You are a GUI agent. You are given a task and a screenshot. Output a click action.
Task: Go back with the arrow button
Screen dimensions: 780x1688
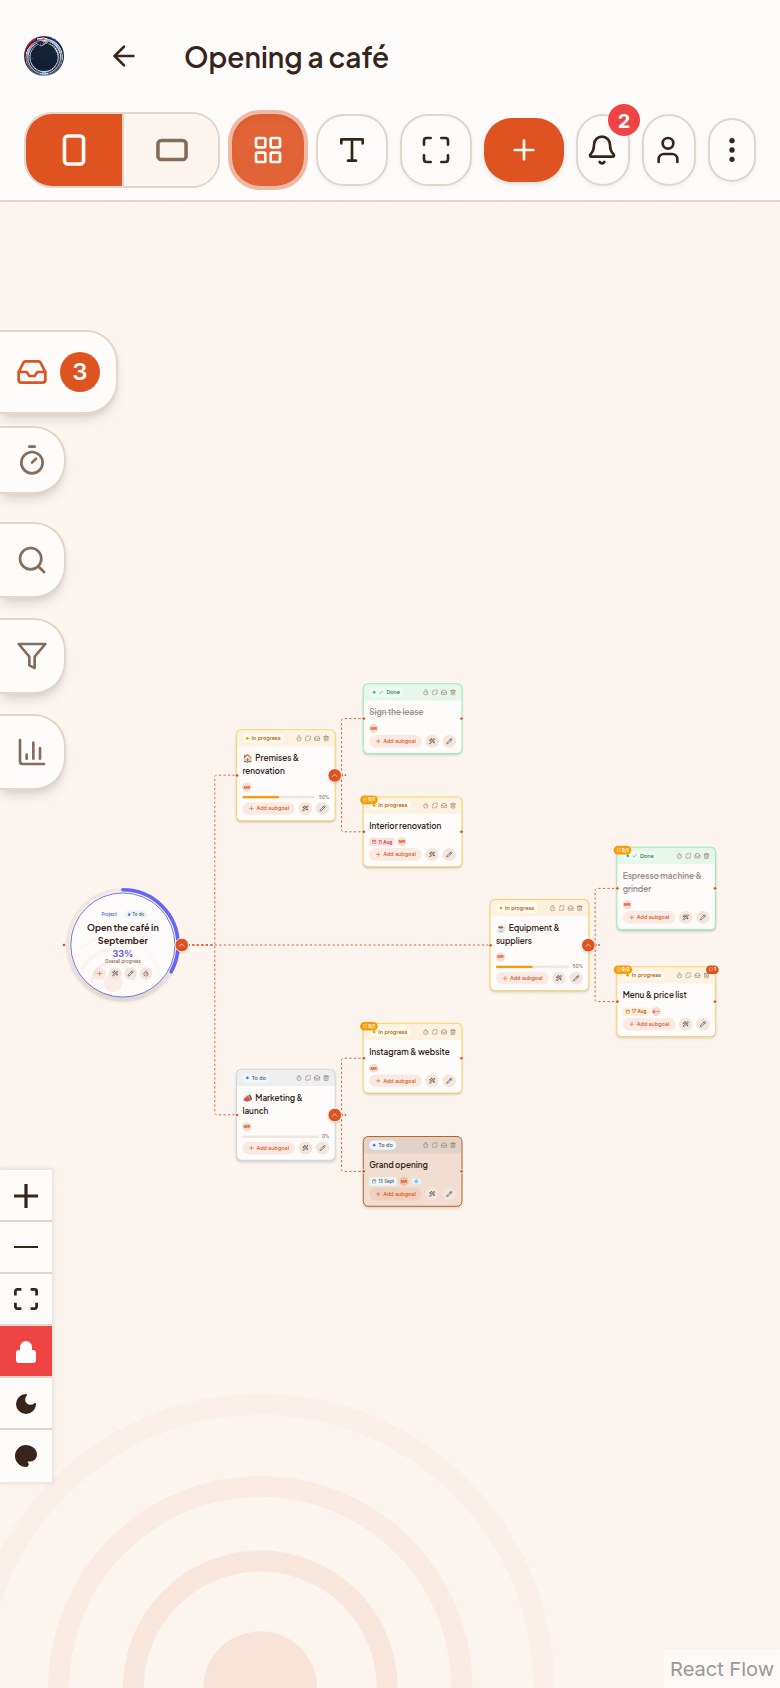coord(124,56)
